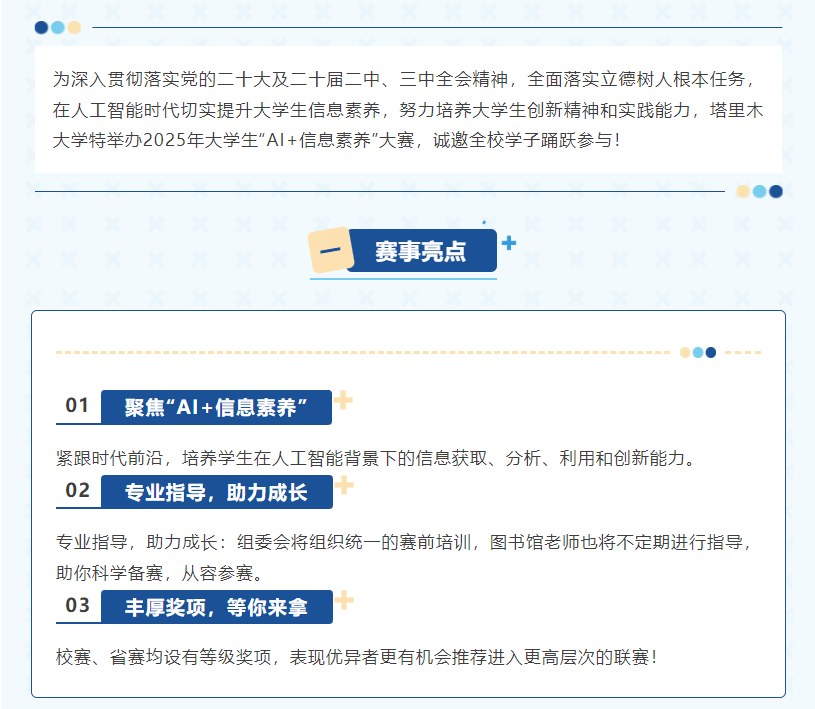Click the yellow plus beside 专业指导，助力成长

click(x=343, y=486)
